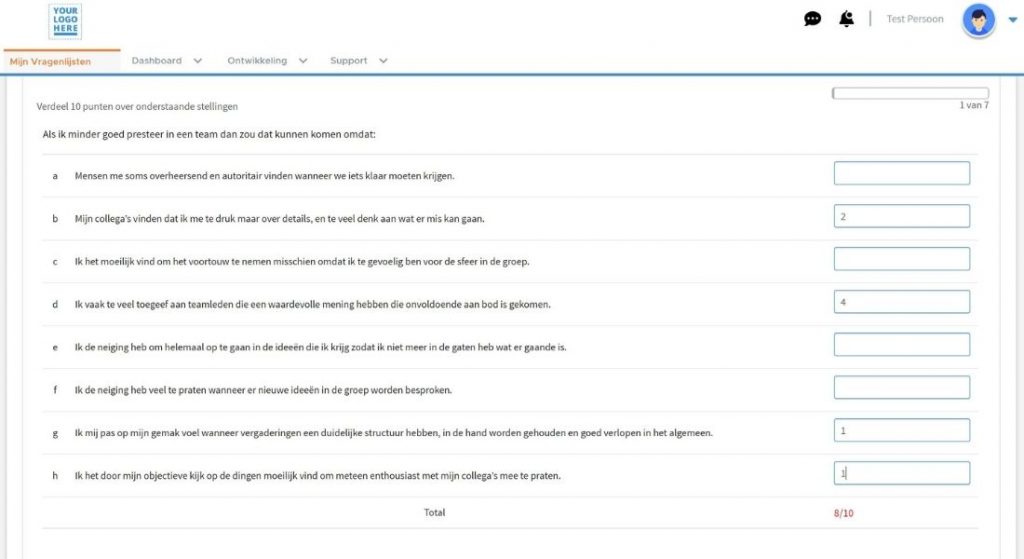Expand the Ontwikkeling menu
Viewport: 1024px width, 559px height.
(x=267, y=61)
